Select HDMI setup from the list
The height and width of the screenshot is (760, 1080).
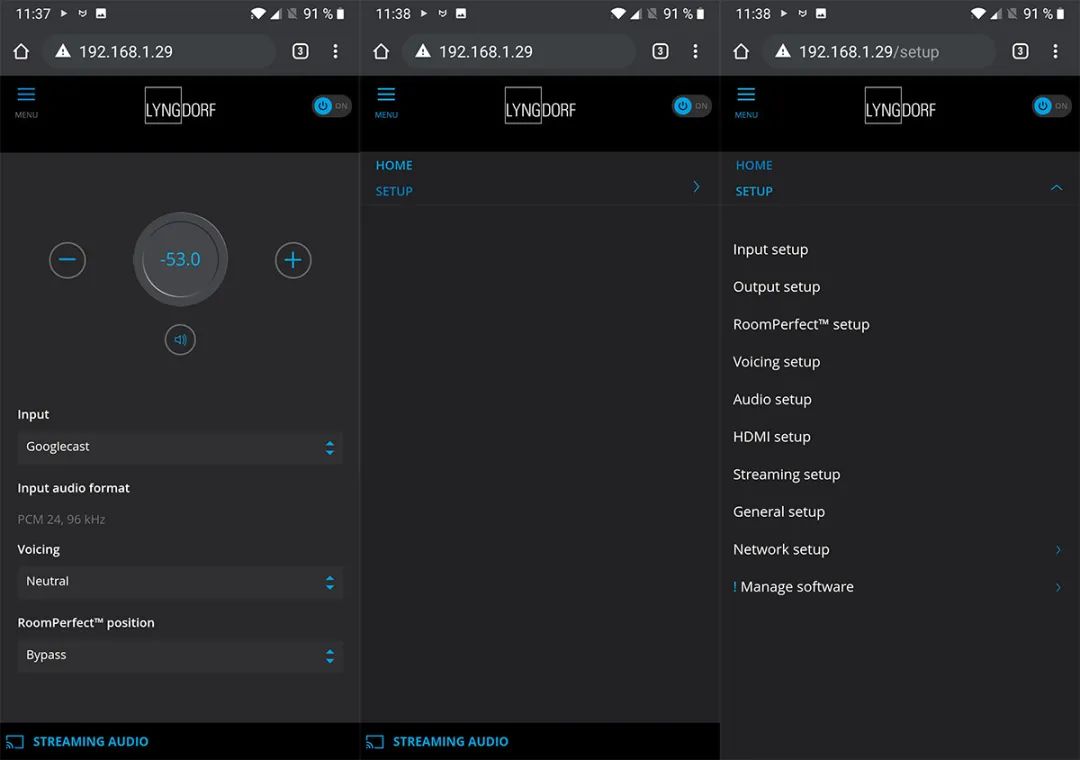pyautogui.click(x=771, y=437)
